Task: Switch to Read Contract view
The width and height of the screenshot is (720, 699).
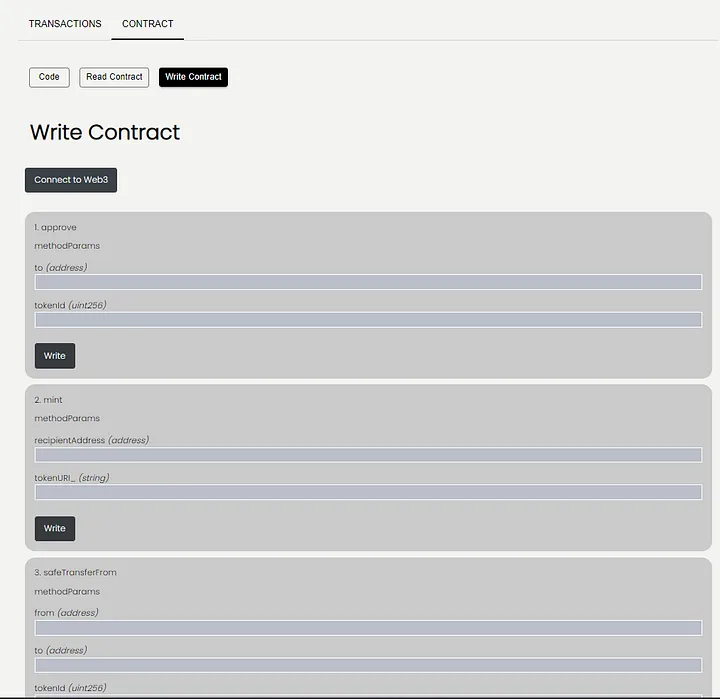Action: tap(114, 77)
